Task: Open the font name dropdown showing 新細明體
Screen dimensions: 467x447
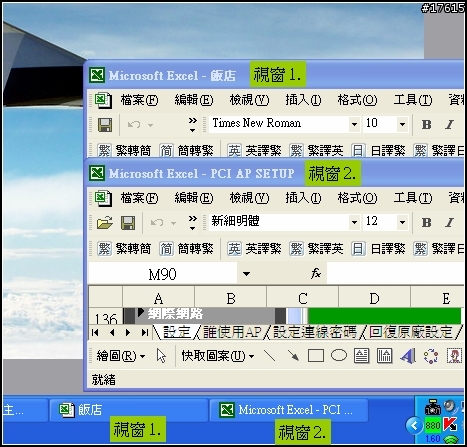Action: pos(354,222)
